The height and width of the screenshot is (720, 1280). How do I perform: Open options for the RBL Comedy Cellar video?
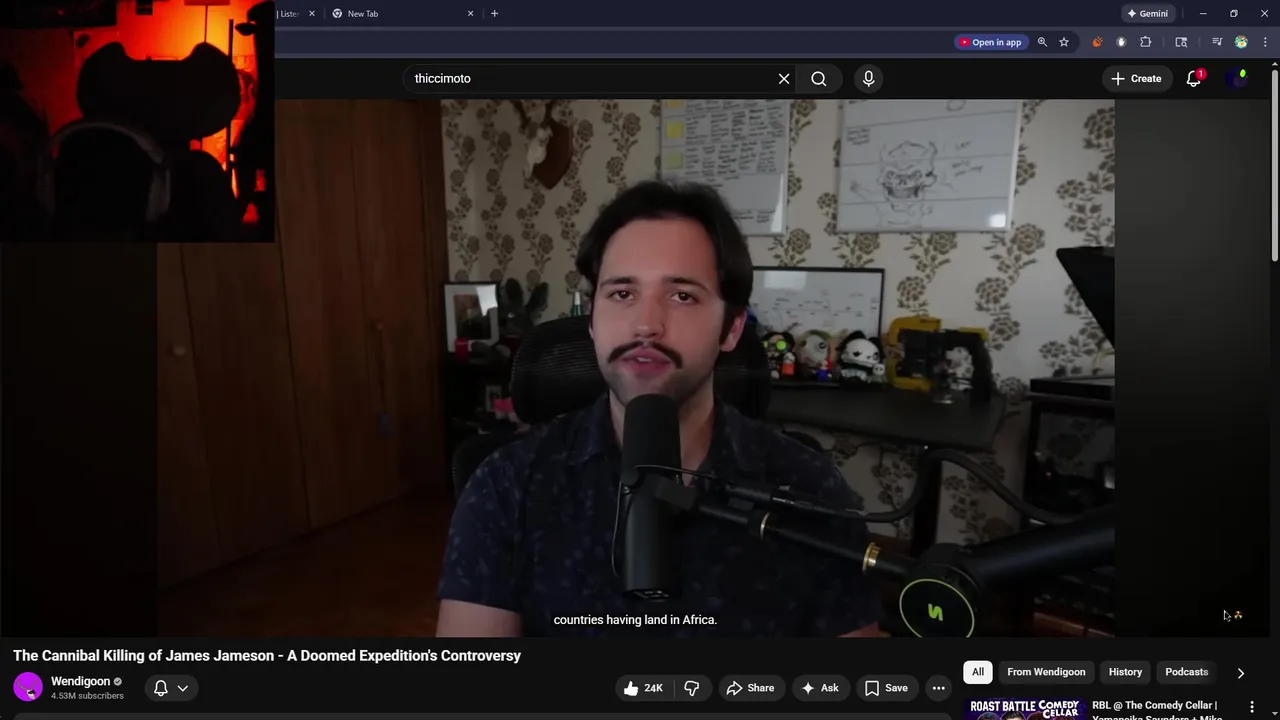pyautogui.click(x=1251, y=707)
